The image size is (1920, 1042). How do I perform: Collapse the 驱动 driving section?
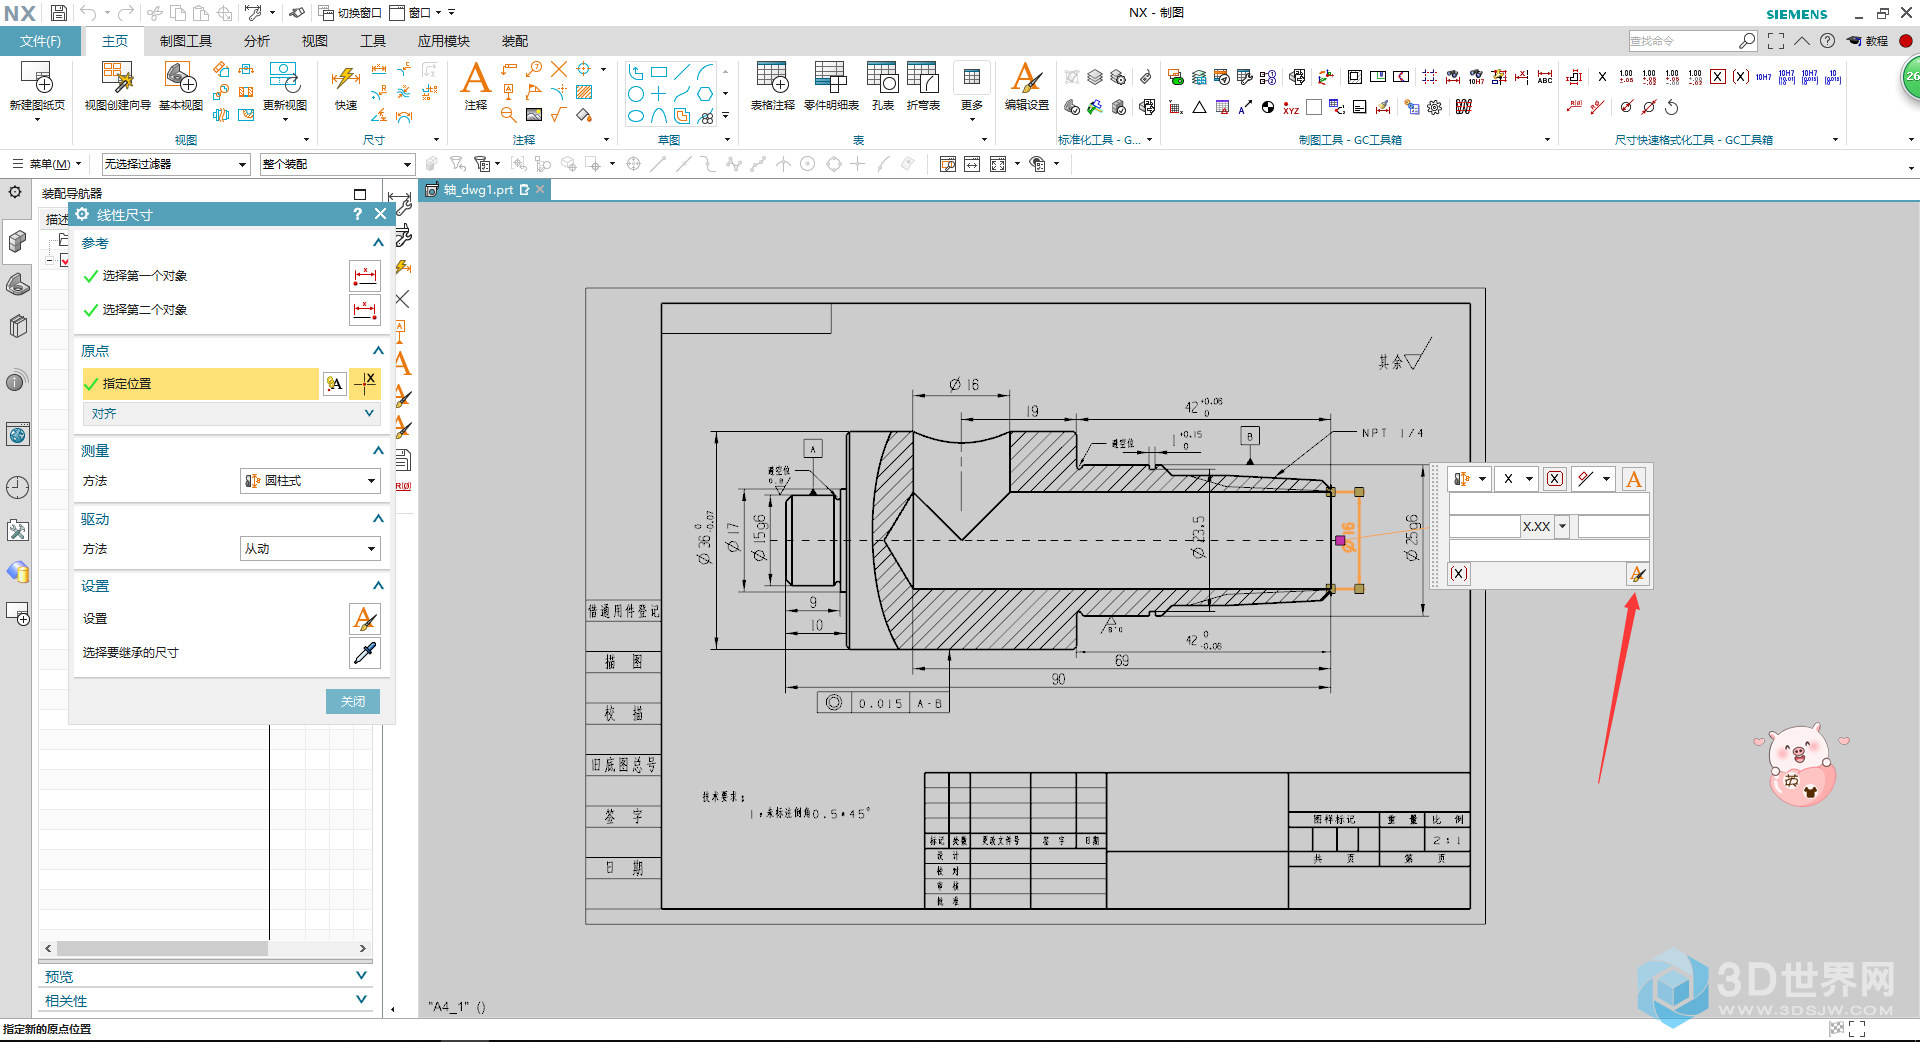[378, 519]
